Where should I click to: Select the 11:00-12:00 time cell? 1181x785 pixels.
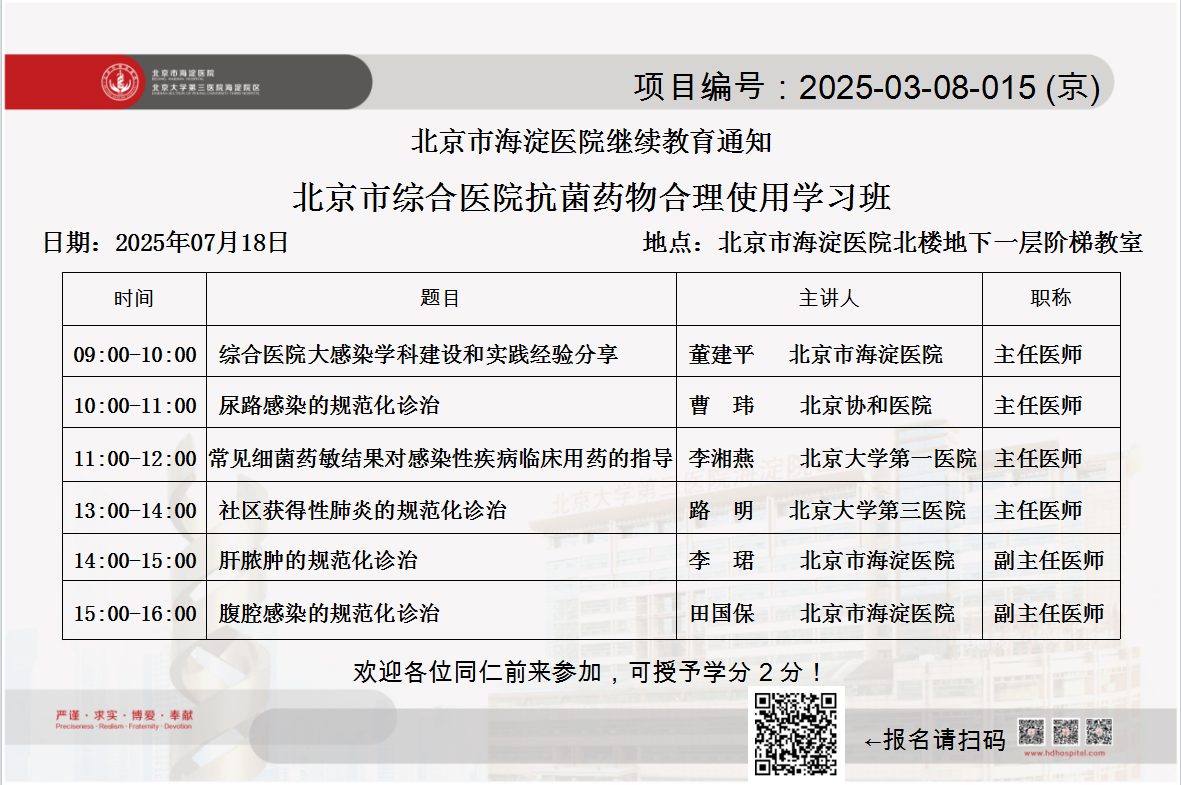pos(135,459)
